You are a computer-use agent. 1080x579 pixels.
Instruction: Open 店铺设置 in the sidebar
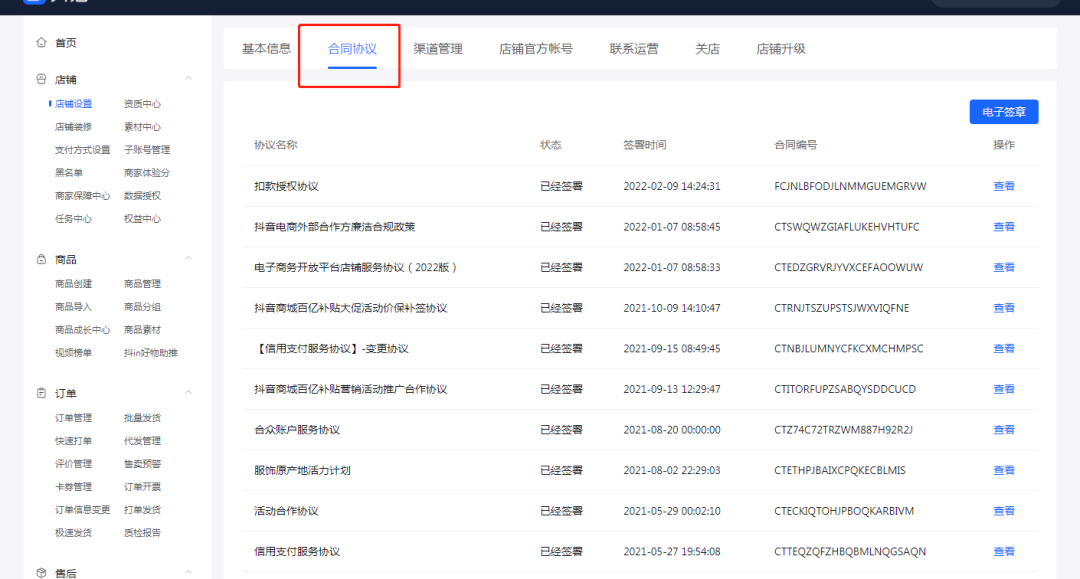pos(73,104)
